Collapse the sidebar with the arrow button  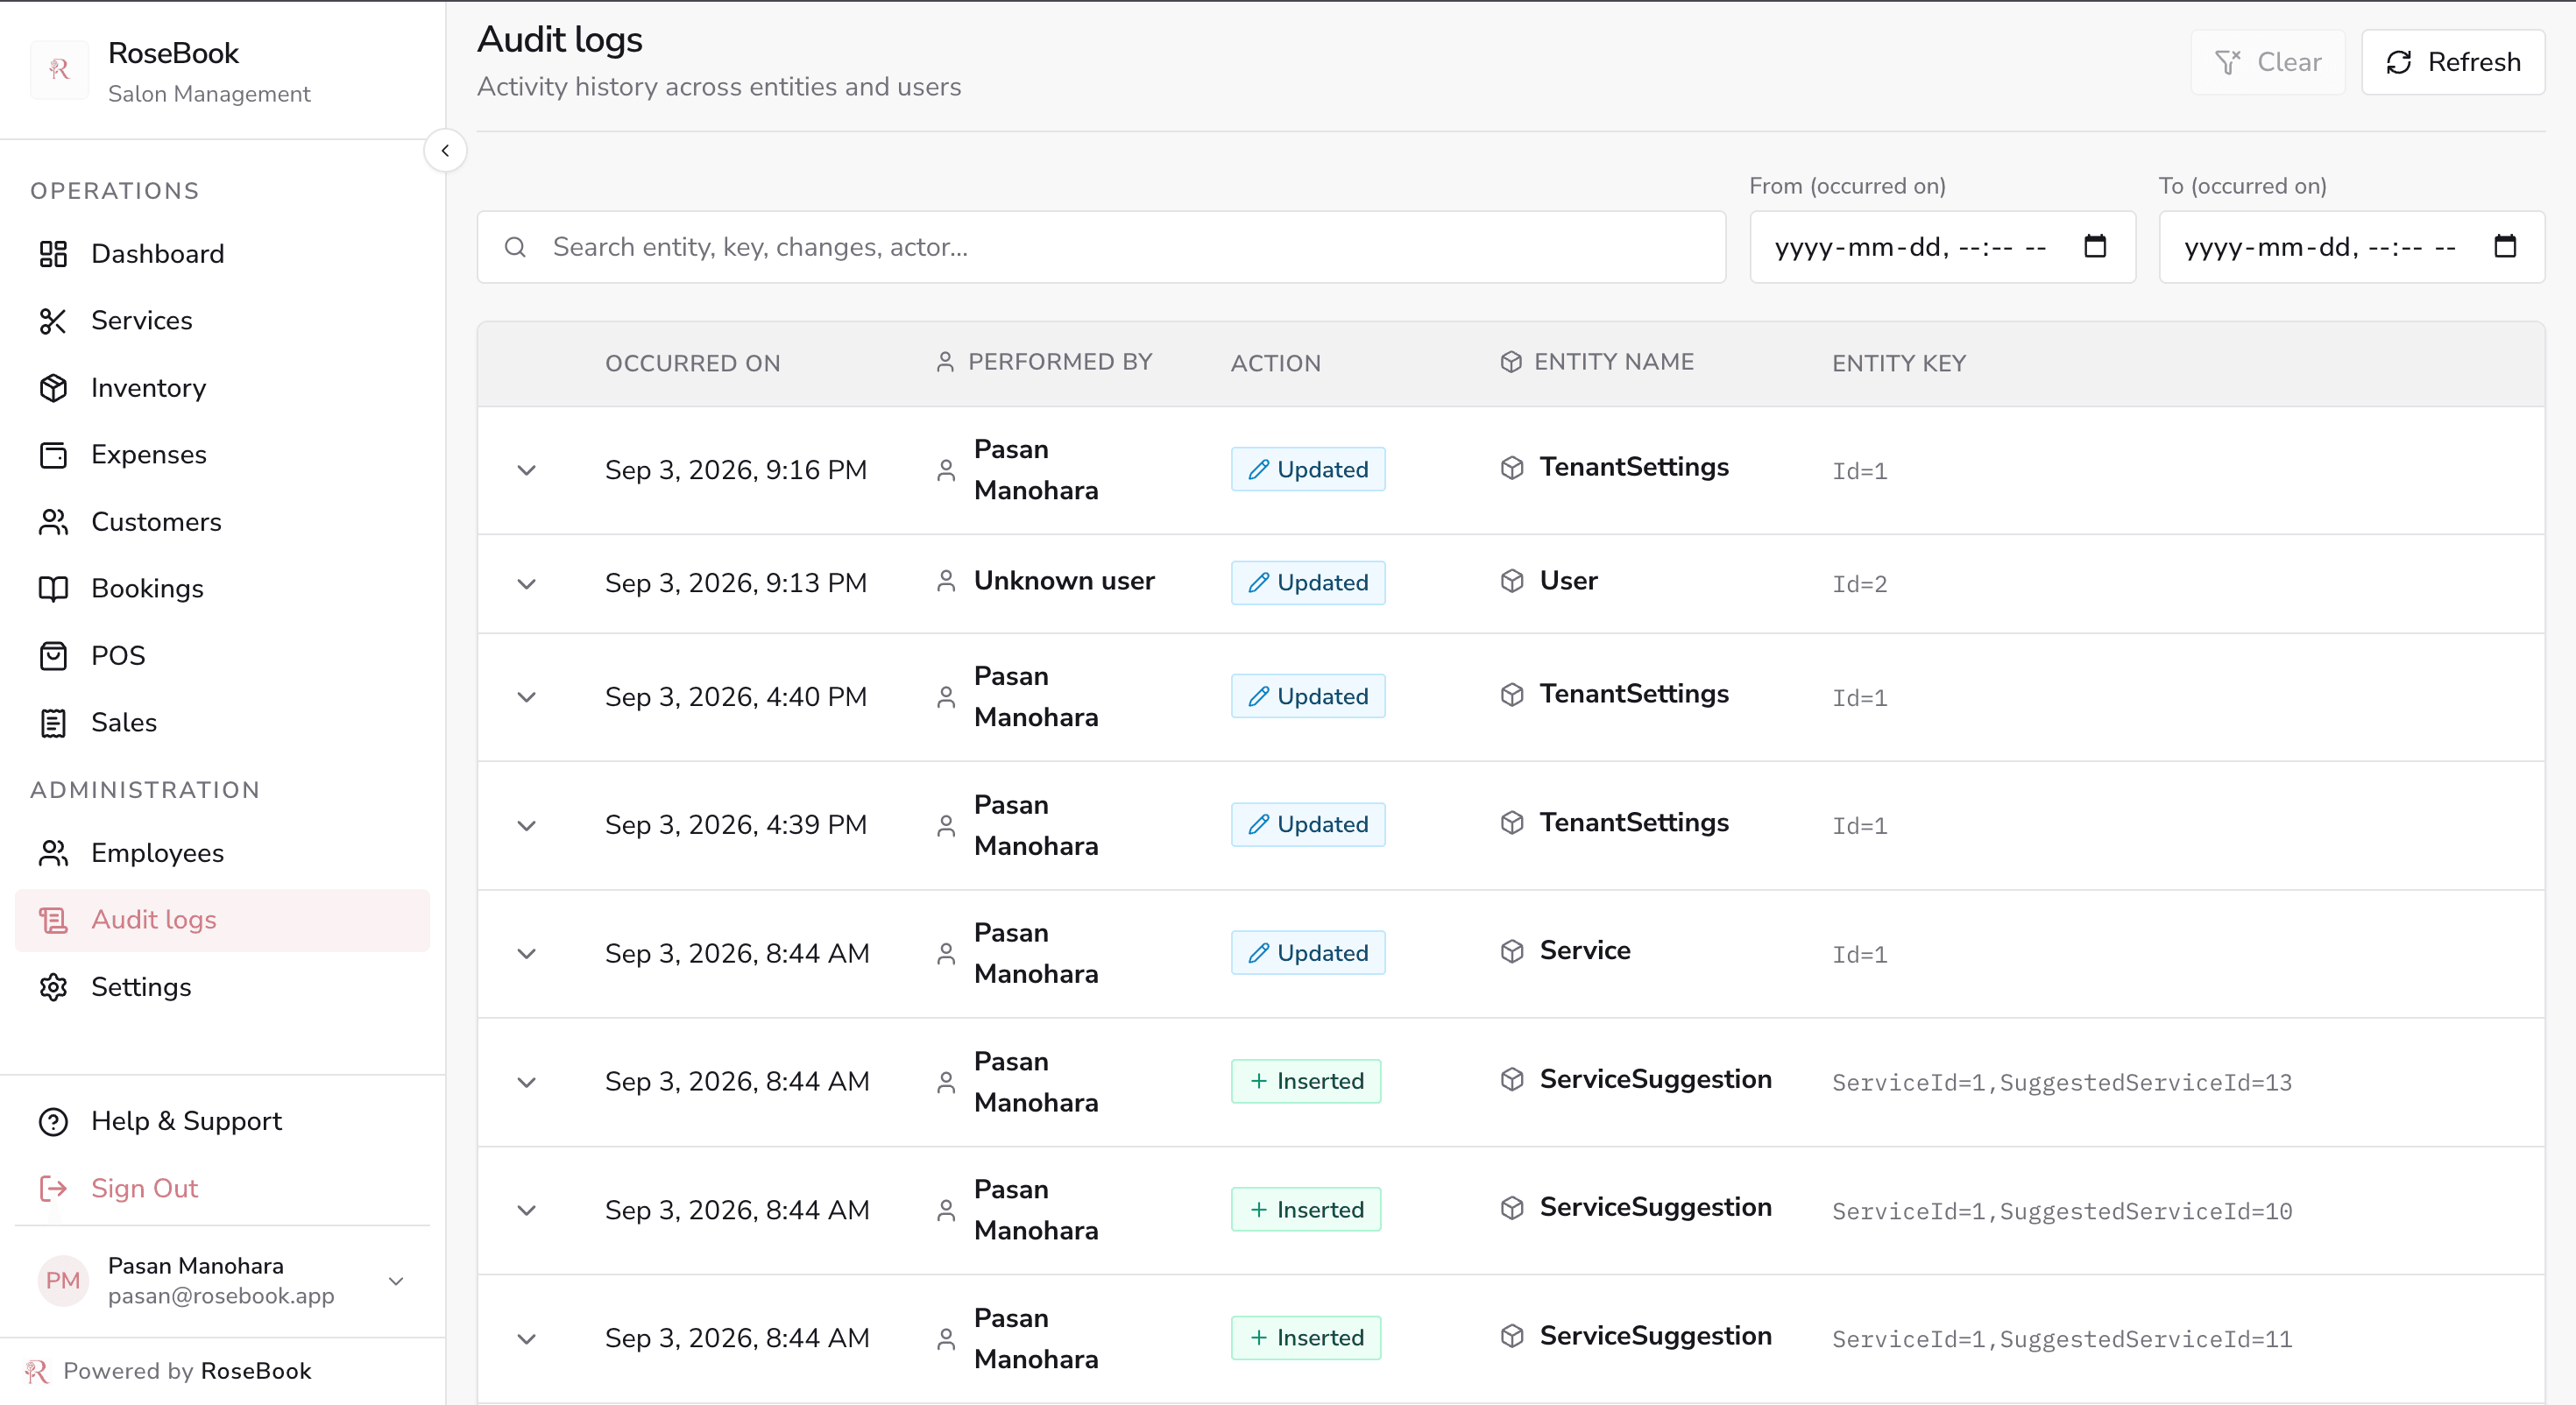pos(445,151)
